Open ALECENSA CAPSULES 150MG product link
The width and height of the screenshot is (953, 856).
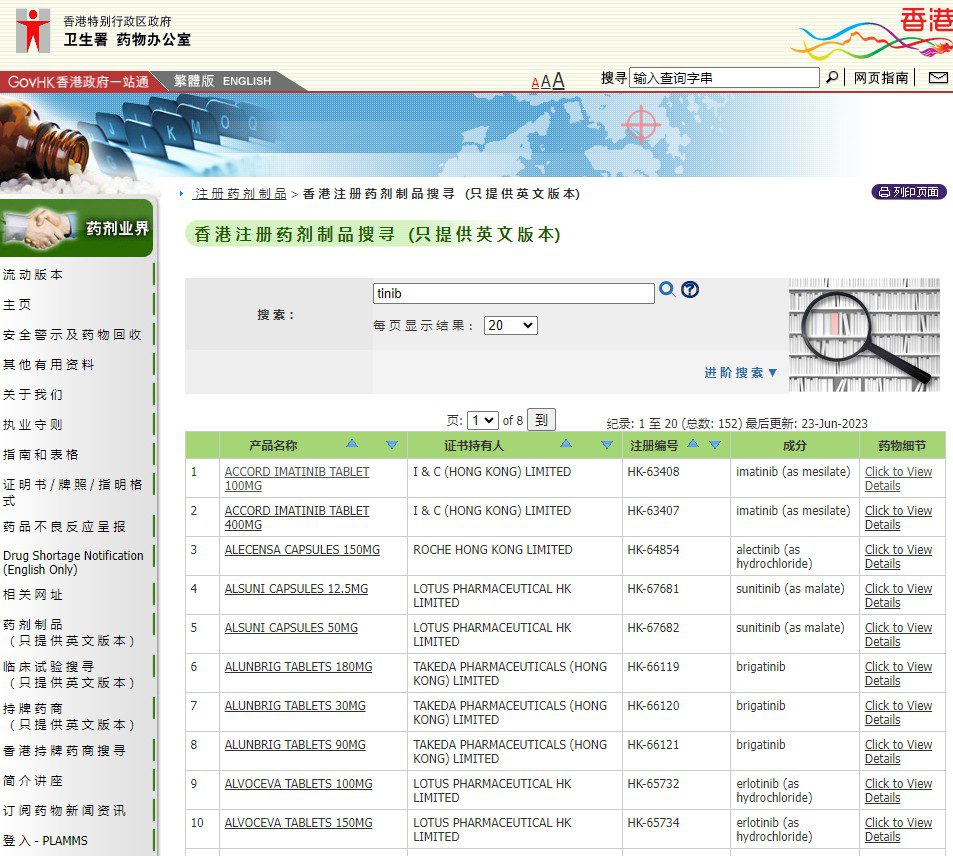(x=302, y=550)
